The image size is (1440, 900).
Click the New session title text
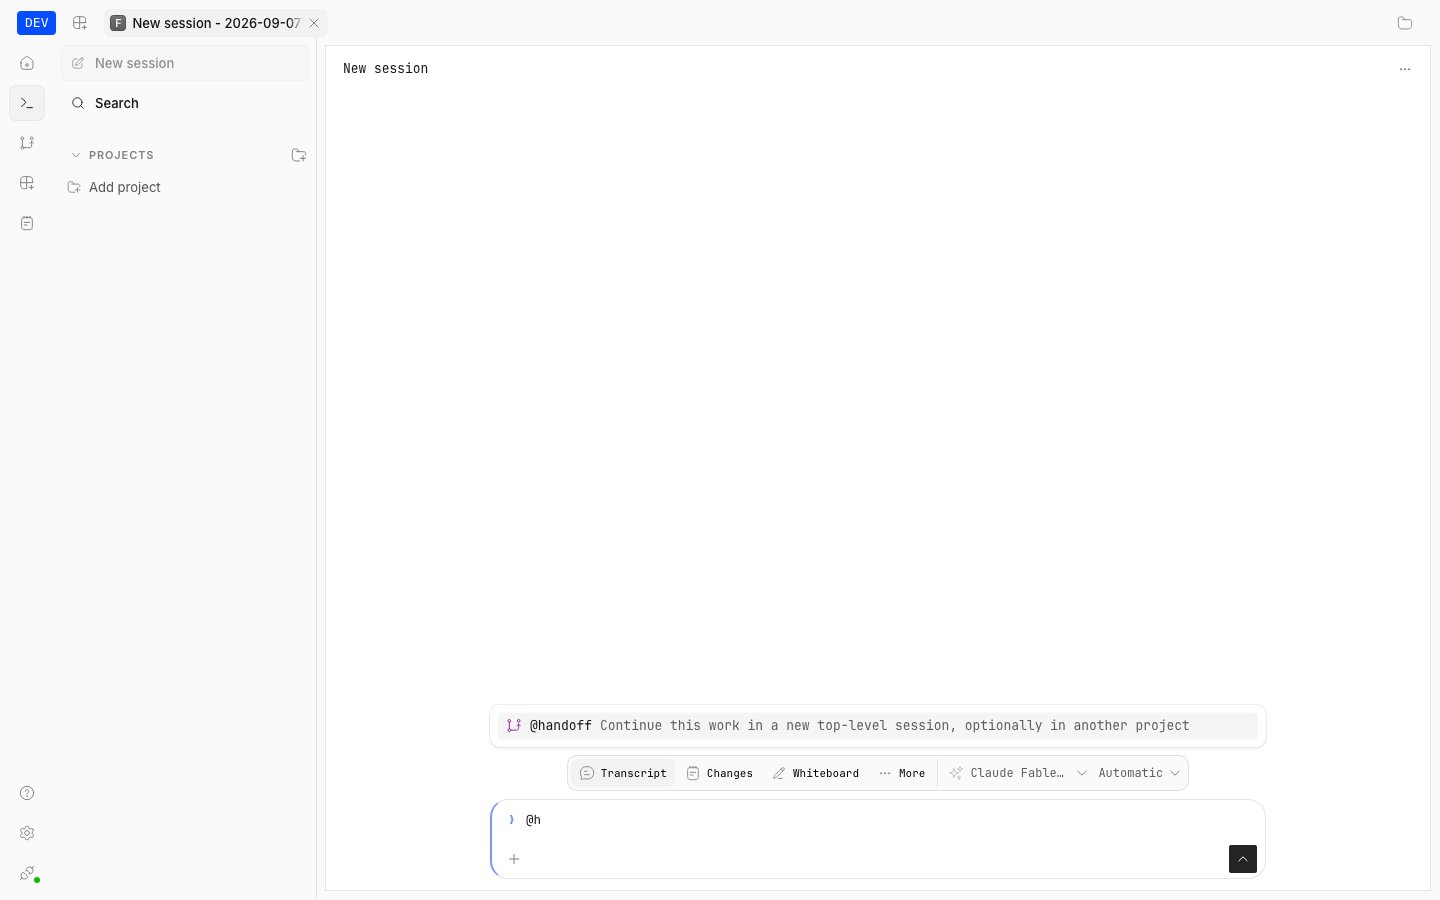tap(385, 69)
